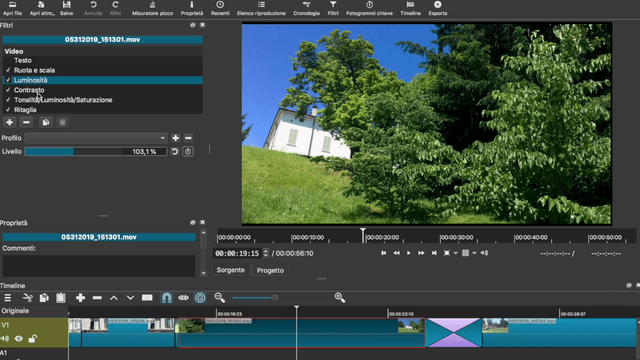Show the Recenti panel
The height and width of the screenshot is (360, 640).
tap(220, 8)
